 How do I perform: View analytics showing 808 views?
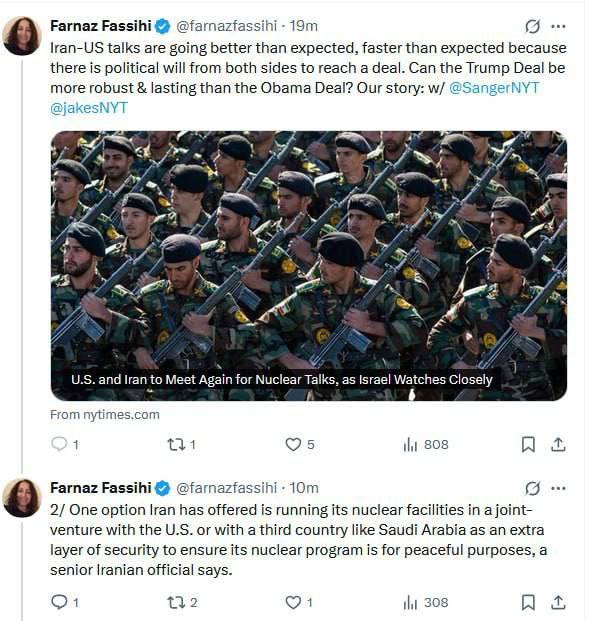(x=410, y=445)
